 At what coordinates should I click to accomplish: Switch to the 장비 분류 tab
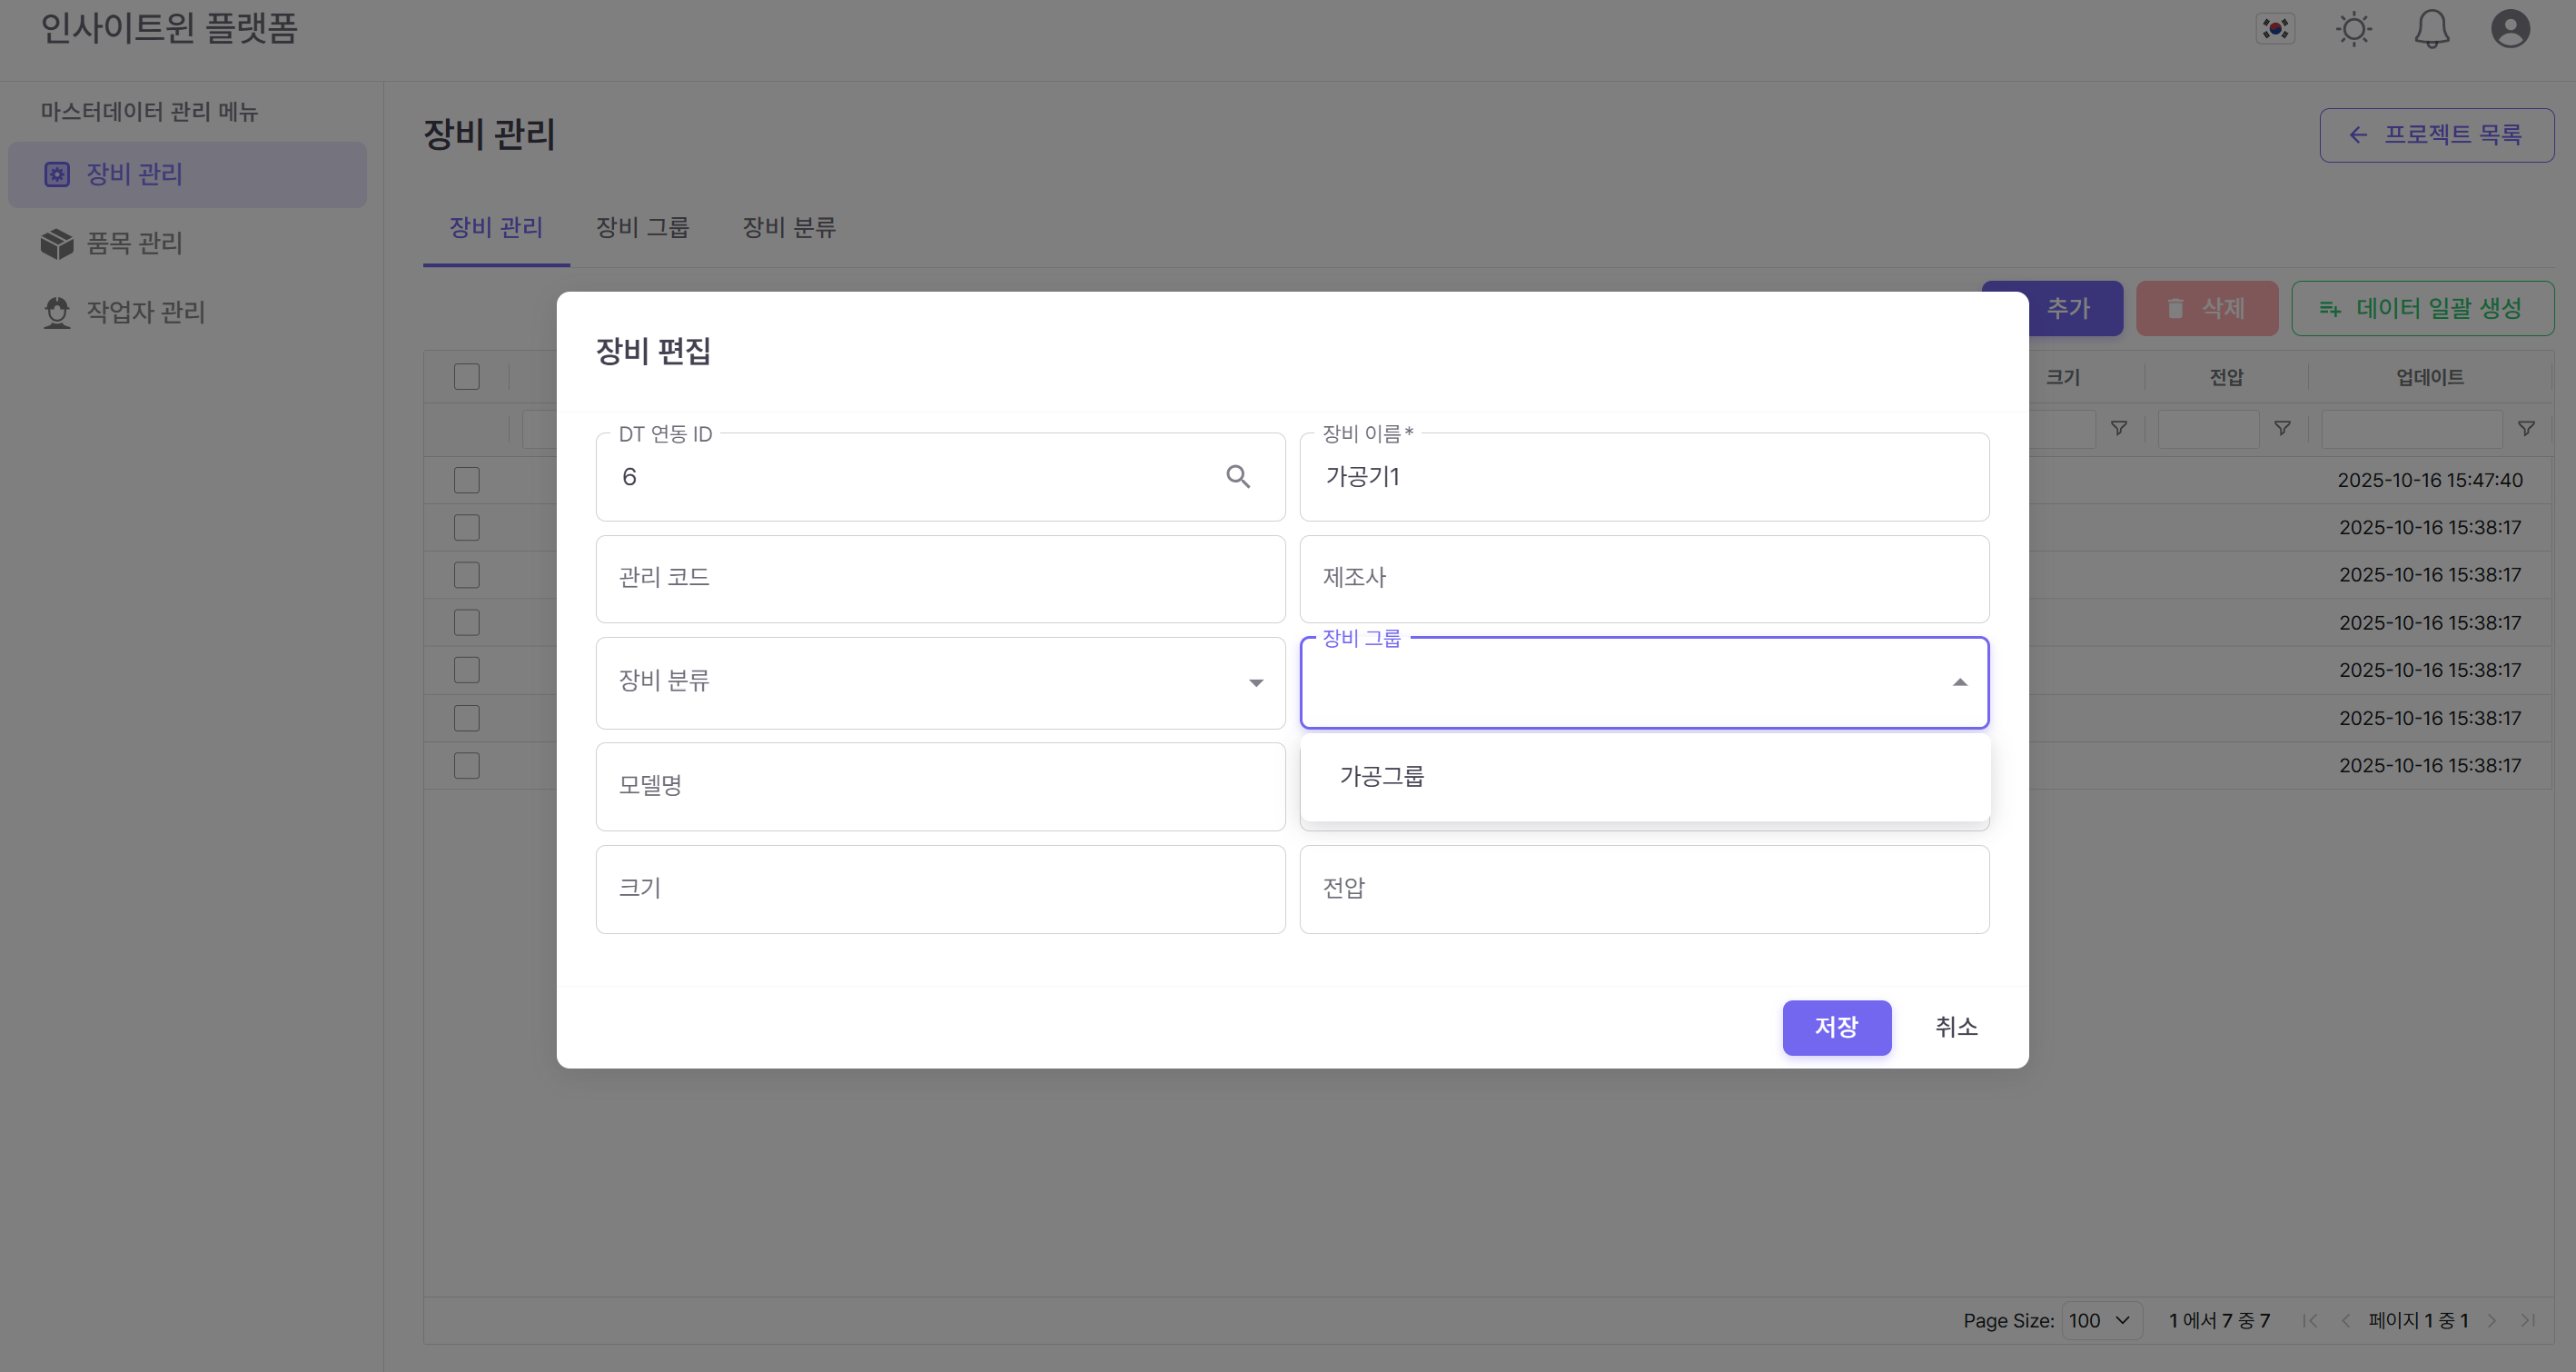(x=789, y=228)
